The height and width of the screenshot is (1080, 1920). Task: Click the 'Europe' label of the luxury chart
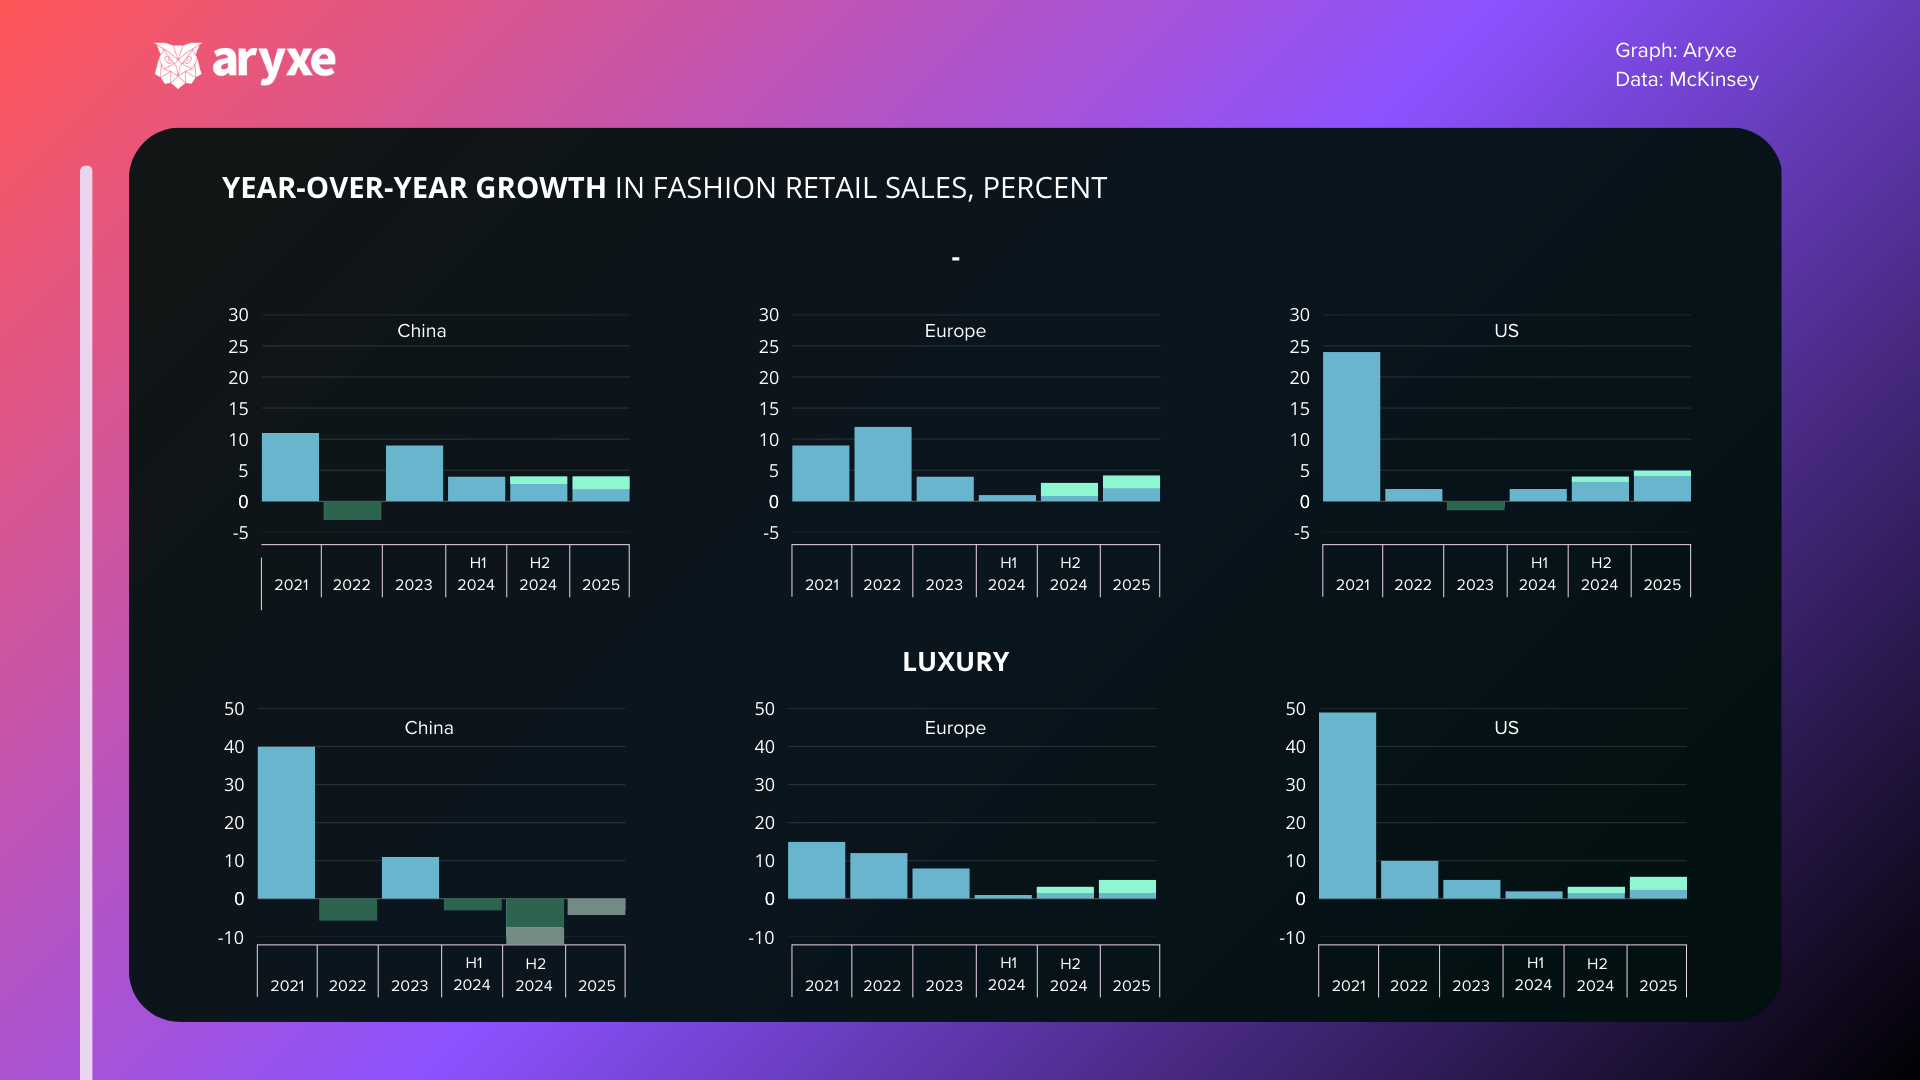pos(955,728)
